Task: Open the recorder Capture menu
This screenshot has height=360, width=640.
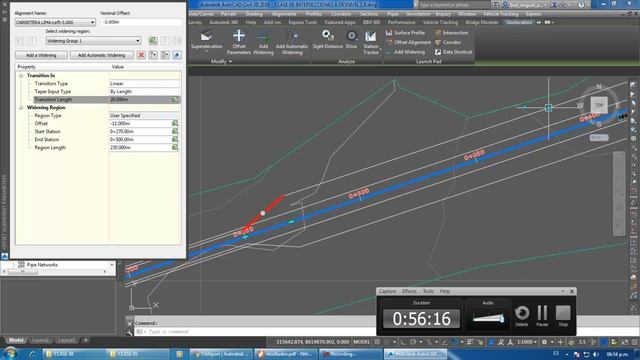Action: click(387, 291)
